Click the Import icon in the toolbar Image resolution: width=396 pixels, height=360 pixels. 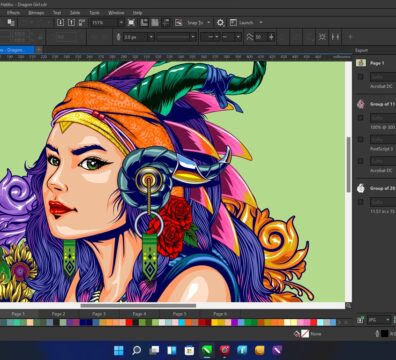coord(60,23)
